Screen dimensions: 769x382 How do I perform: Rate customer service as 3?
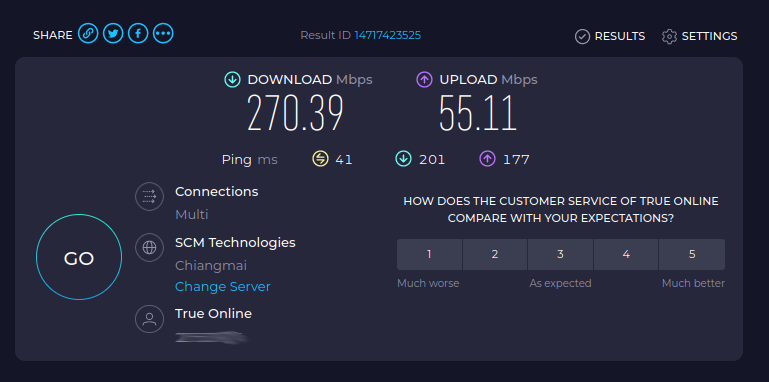click(x=560, y=255)
